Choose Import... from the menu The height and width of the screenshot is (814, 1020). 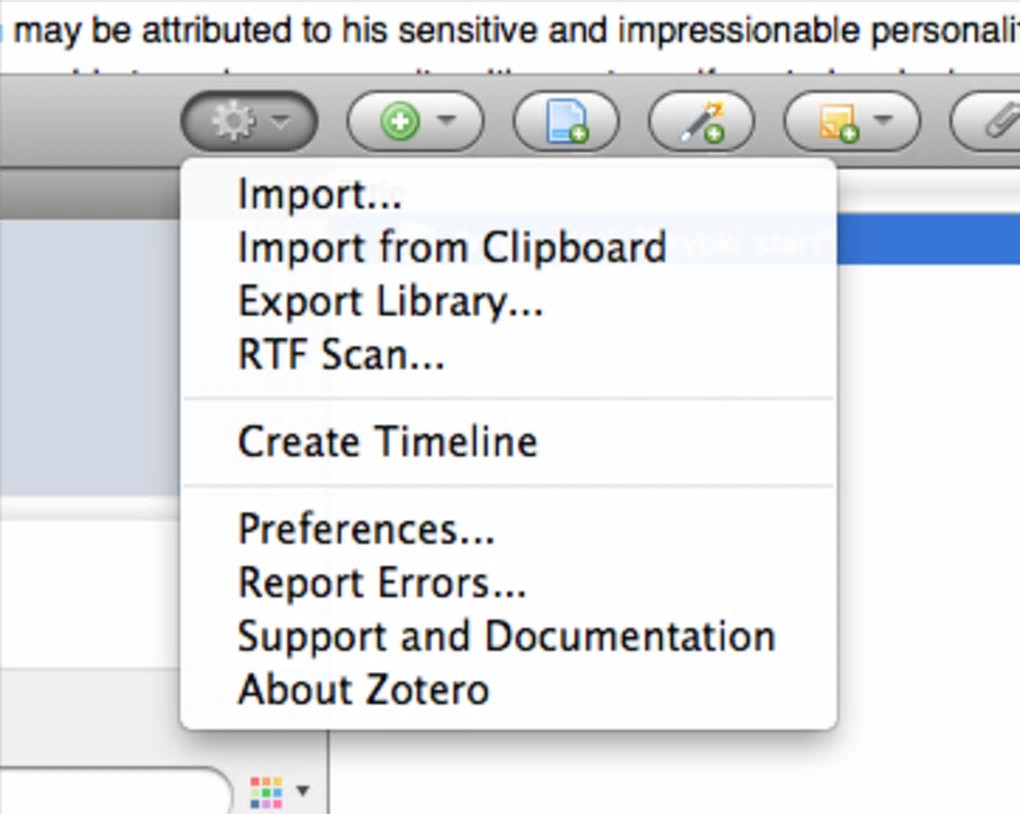[320, 194]
